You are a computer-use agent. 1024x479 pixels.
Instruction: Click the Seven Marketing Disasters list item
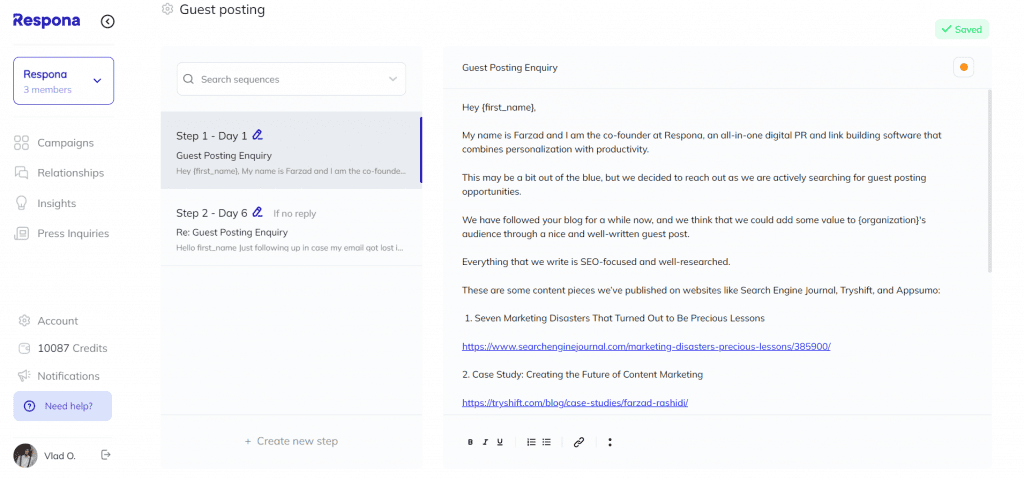point(615,318)
